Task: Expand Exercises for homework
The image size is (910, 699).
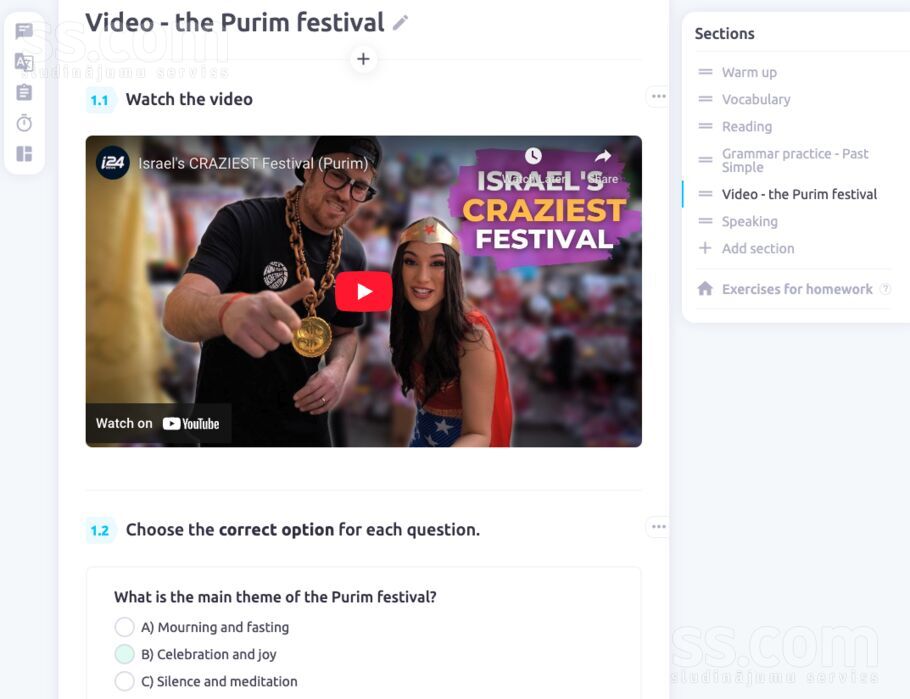Action: click(x=796, y=289)
